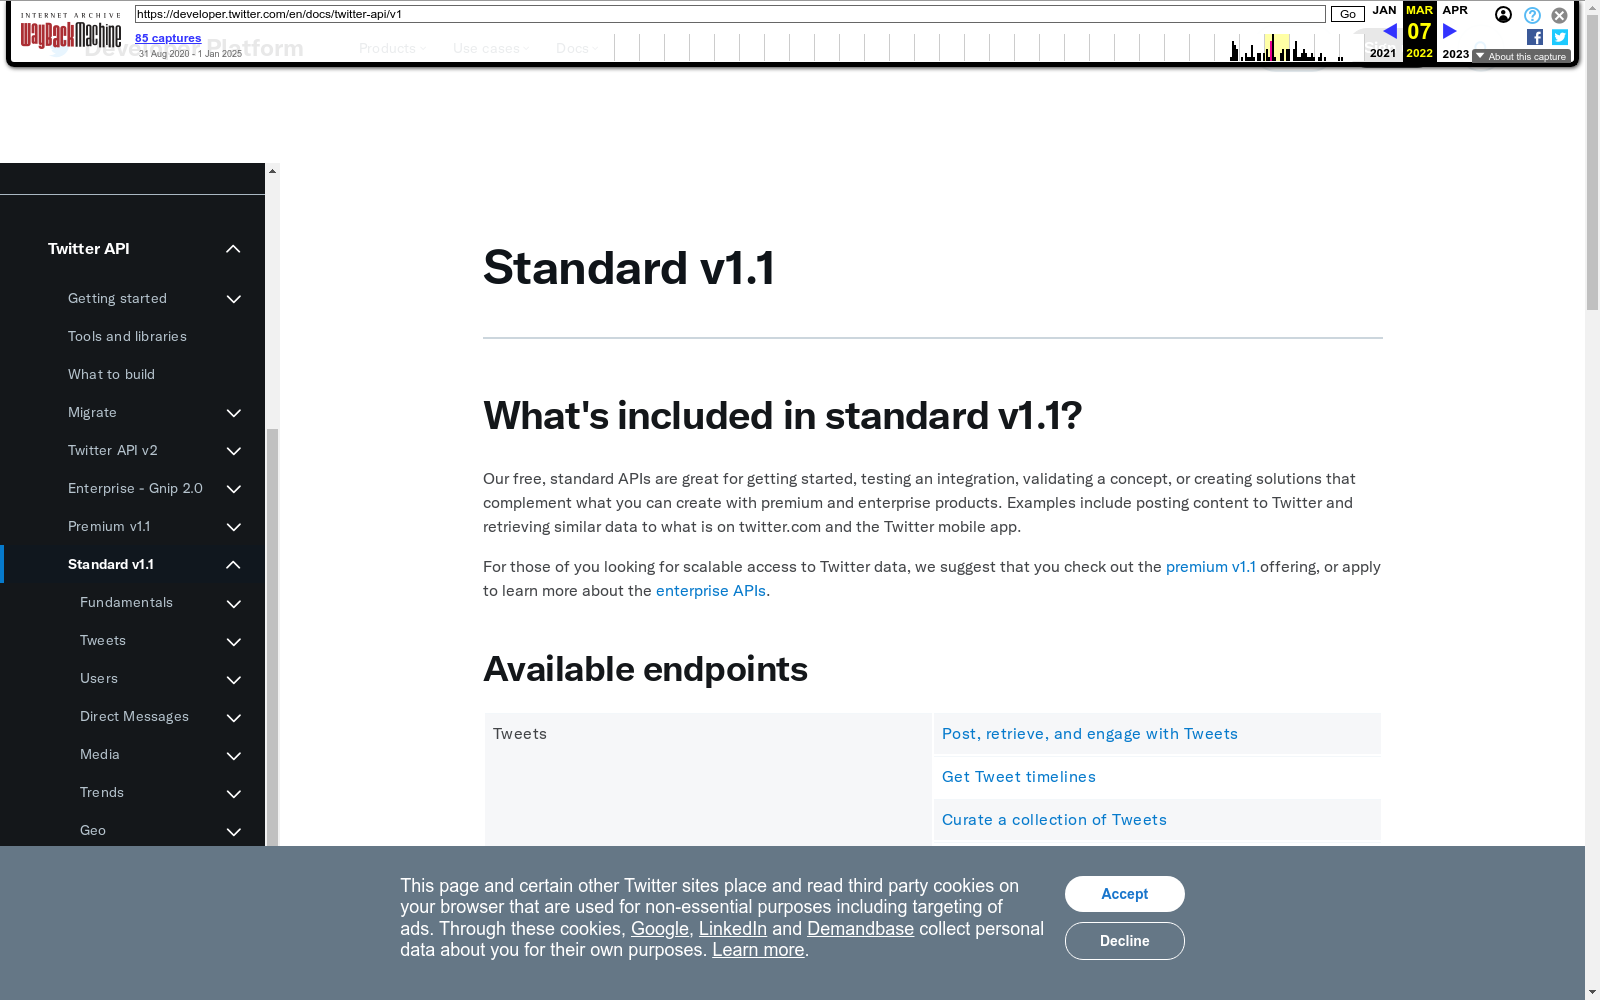Viewport: 1600px width, 1000px height.
Task: Click the page scrollbar down arrow
Action: click(1592, 992)
